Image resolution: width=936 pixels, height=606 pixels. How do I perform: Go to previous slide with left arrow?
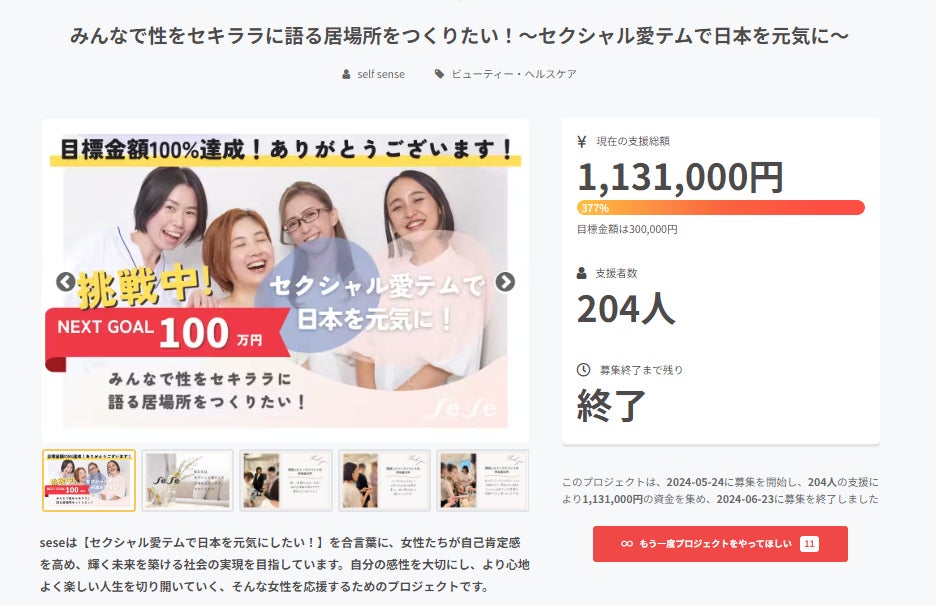pos(66,282)
